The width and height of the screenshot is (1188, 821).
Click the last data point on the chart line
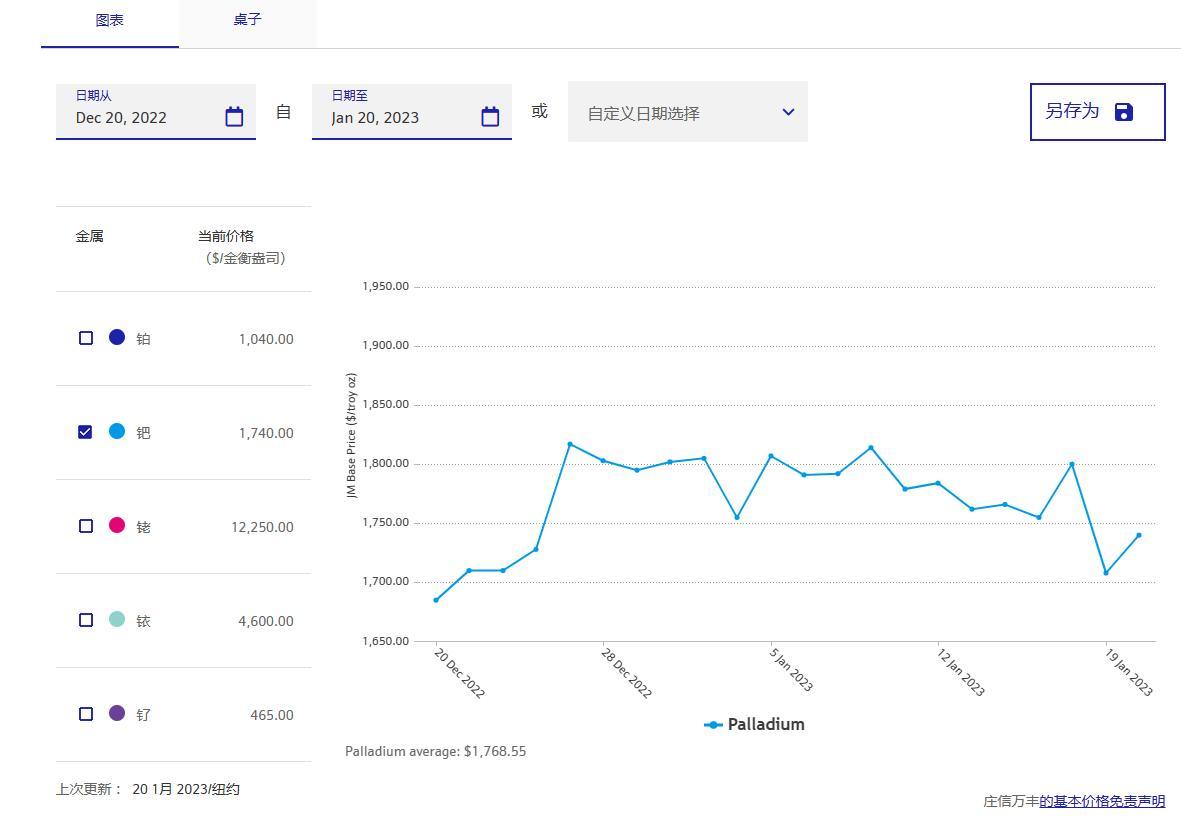(1138, 536)
